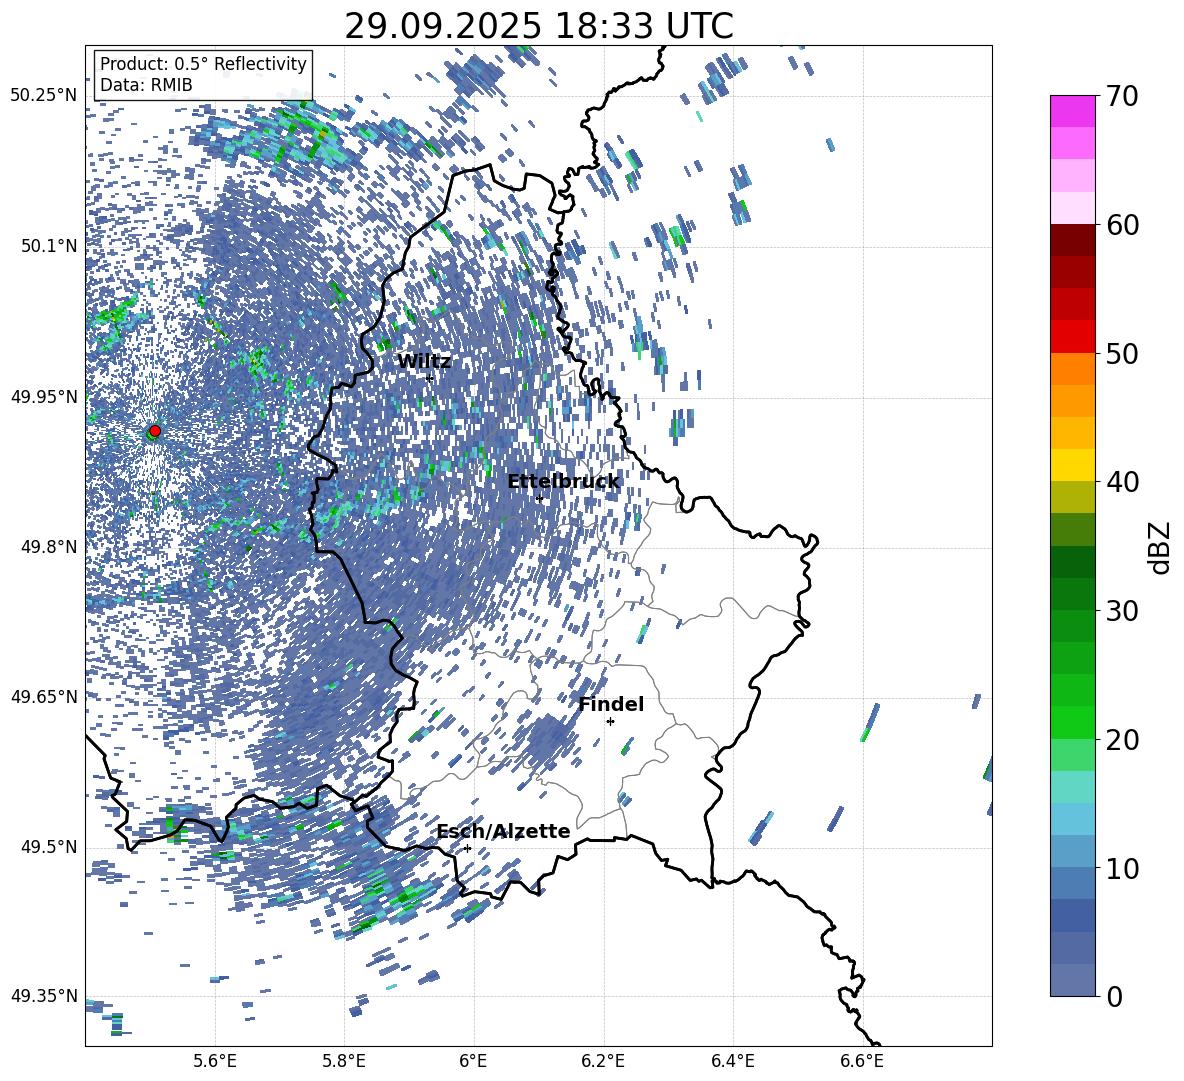The image size is (1184, 1081).
Task: Click the Findel location cross marker
Action: pos(610,722)
